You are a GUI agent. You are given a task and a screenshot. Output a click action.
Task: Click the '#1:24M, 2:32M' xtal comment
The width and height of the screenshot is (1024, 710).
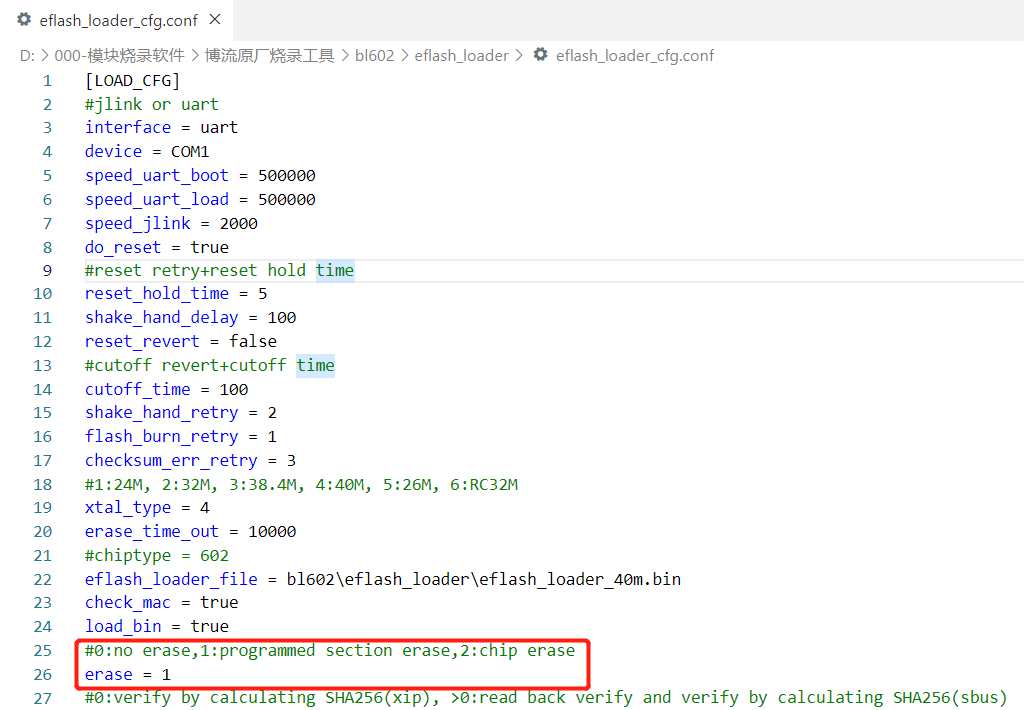click(x=302, y=485)
